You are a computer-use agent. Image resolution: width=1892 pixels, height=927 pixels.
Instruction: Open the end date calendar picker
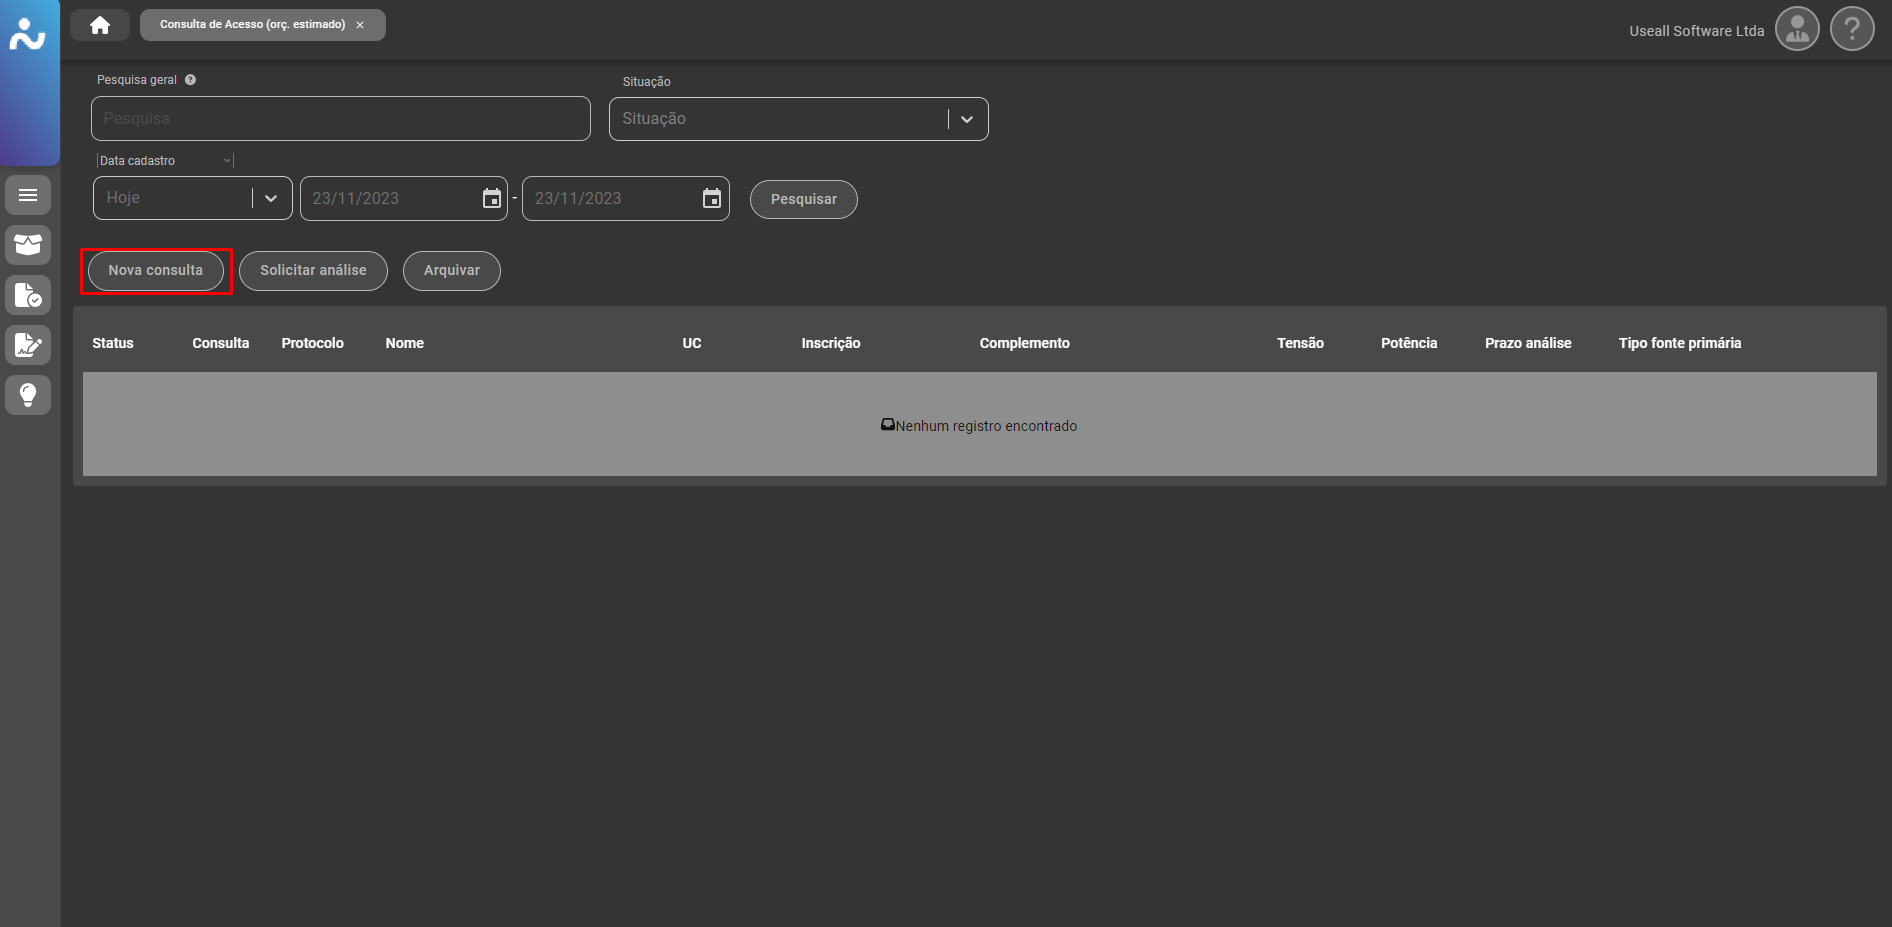click(x=712, y=198)
